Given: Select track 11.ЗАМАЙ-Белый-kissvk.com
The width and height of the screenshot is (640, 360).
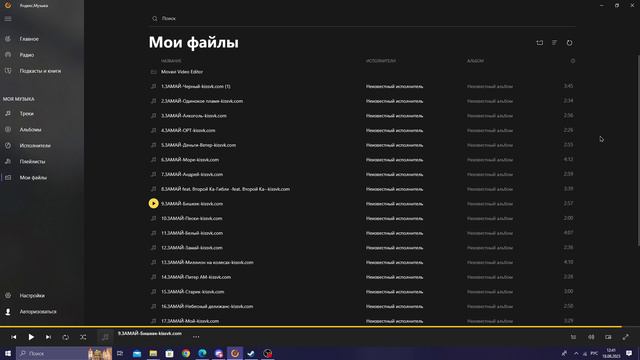Looking at the screenshot, I should 362,233.
